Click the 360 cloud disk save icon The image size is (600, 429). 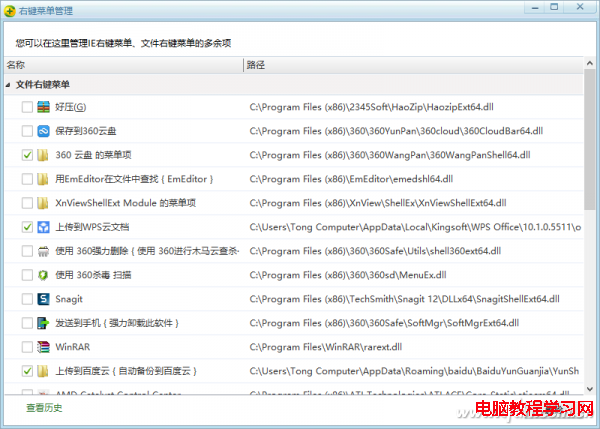pyautogui.click(x=43, y=131)
